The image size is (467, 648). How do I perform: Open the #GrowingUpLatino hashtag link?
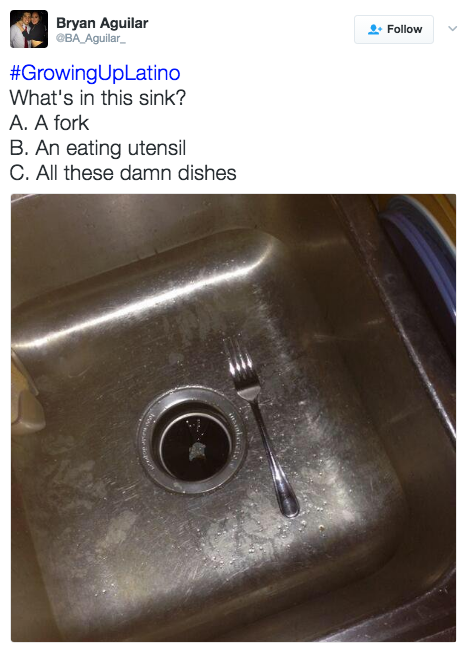point(95,73)
